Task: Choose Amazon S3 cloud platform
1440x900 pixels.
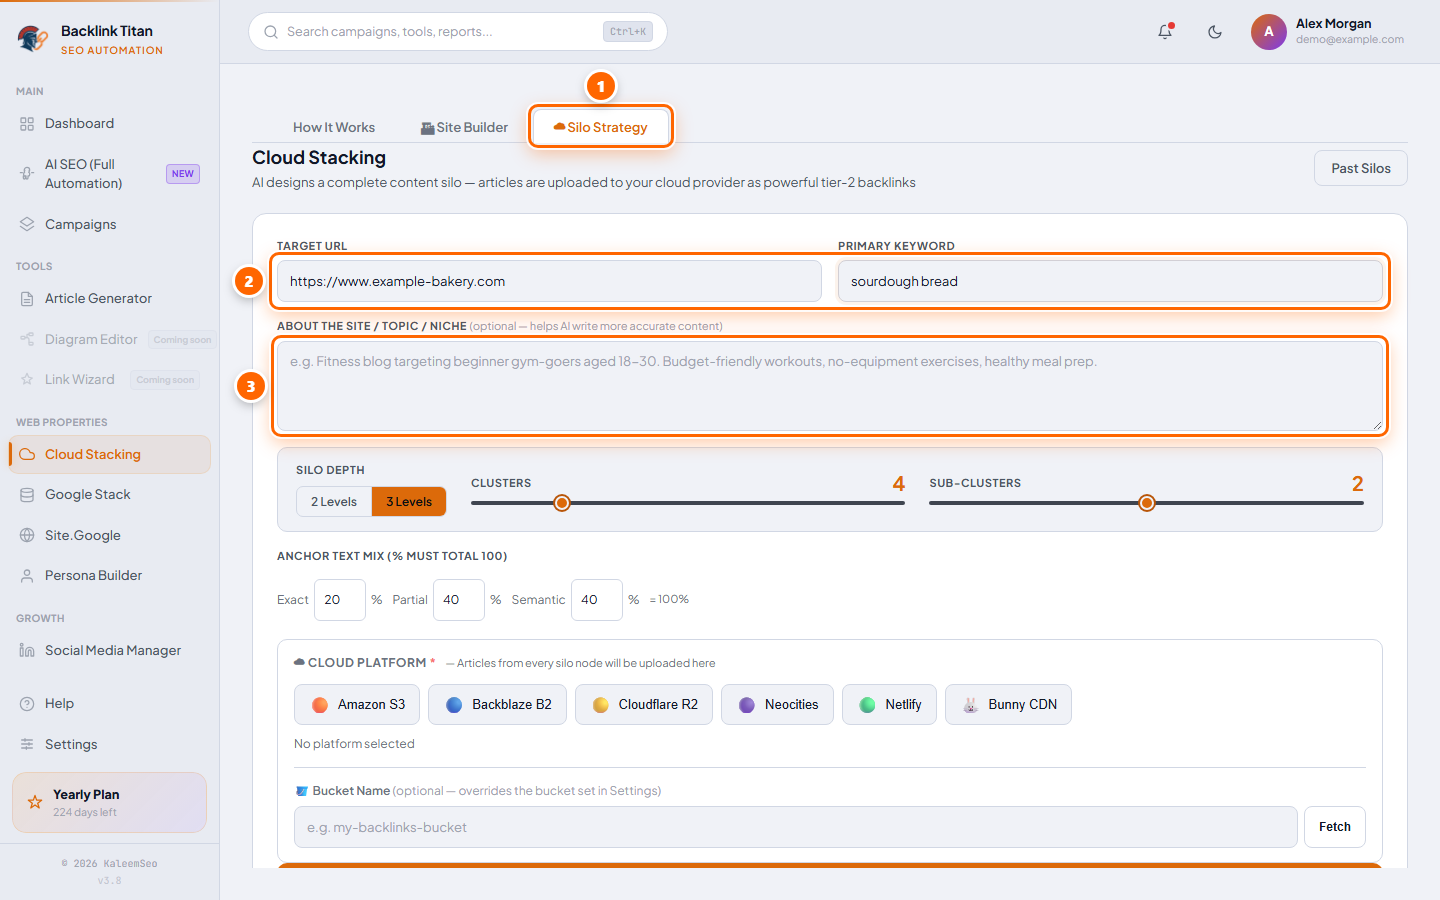Action: tap(357, 704)
